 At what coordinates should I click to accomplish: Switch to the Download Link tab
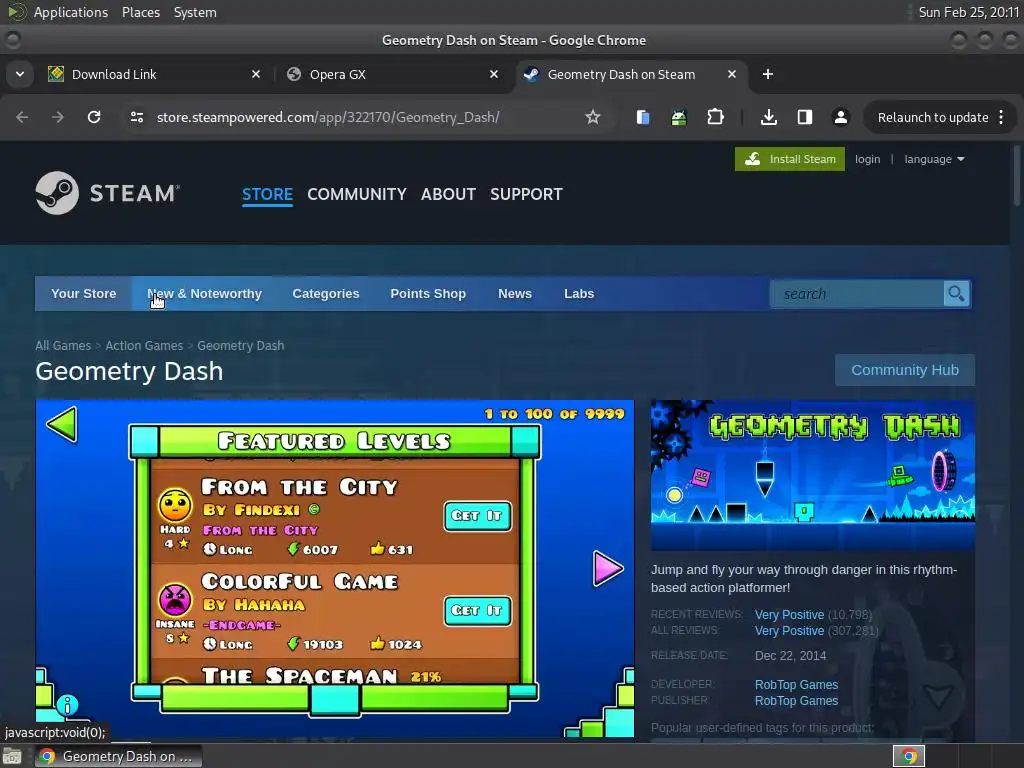pos(153,74)
